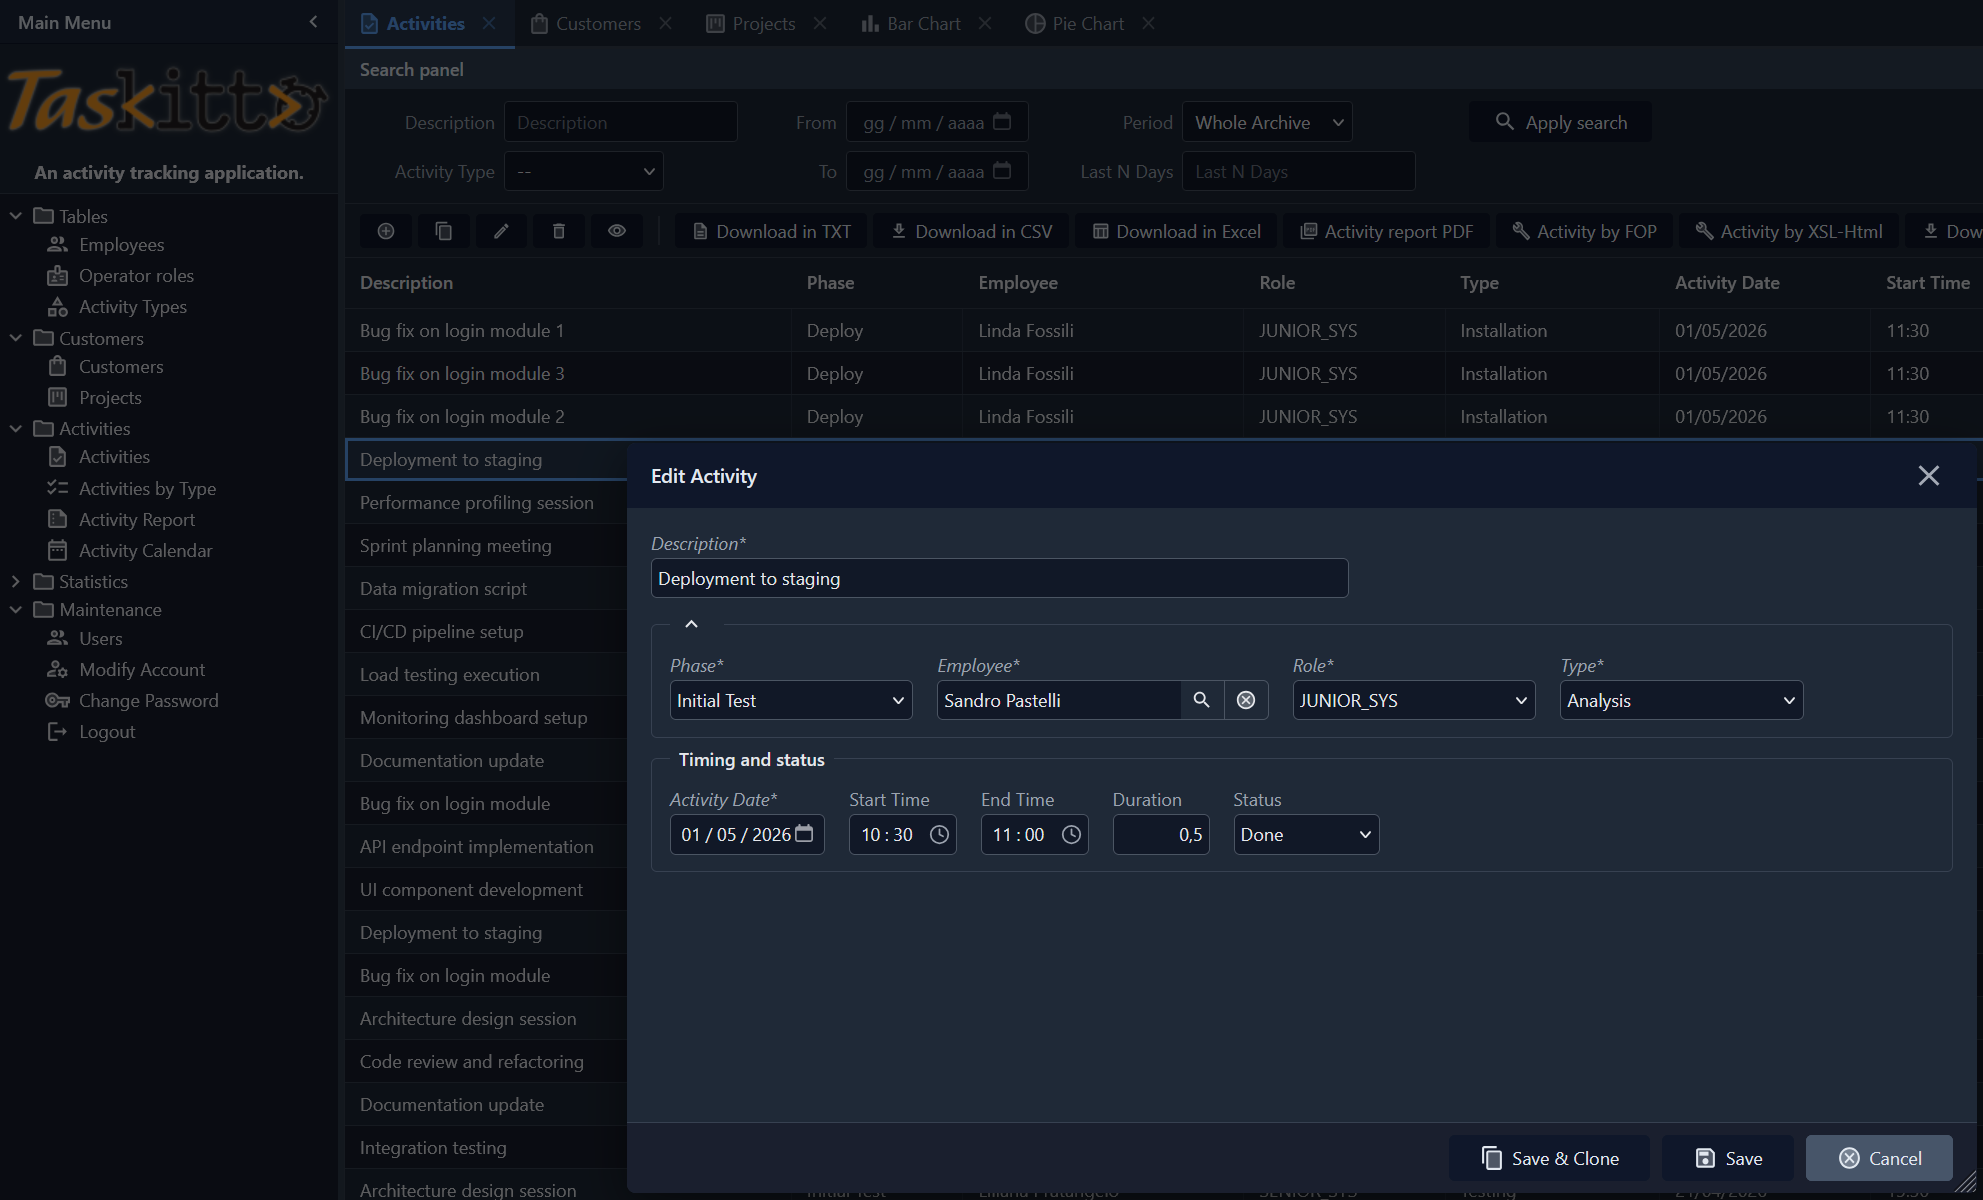The height and width of the screenshot is (1200, 1983).
Task: Clear the employee field with X icon
Action: (x=1246, y=700)
